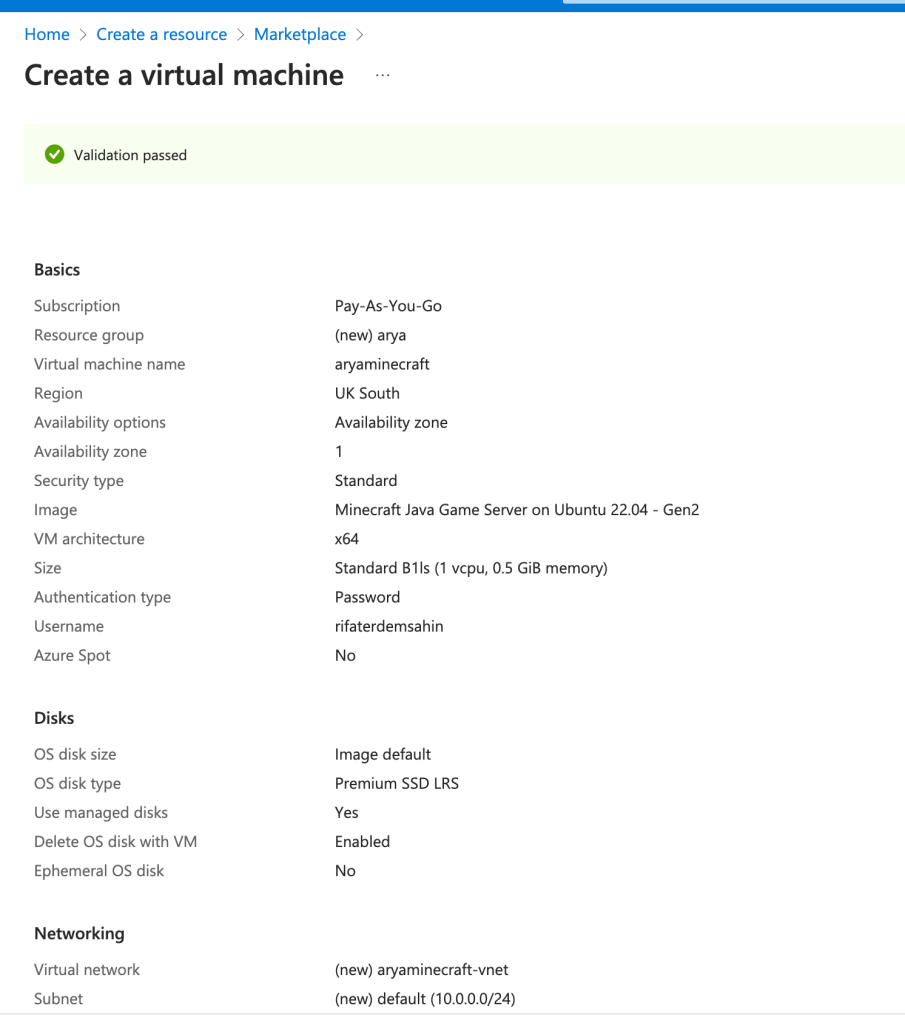The width and height of the screenshot is (905, 1023).
Task: Select the (new) aryaminecraft-vnet value
Action: [422, 970]
